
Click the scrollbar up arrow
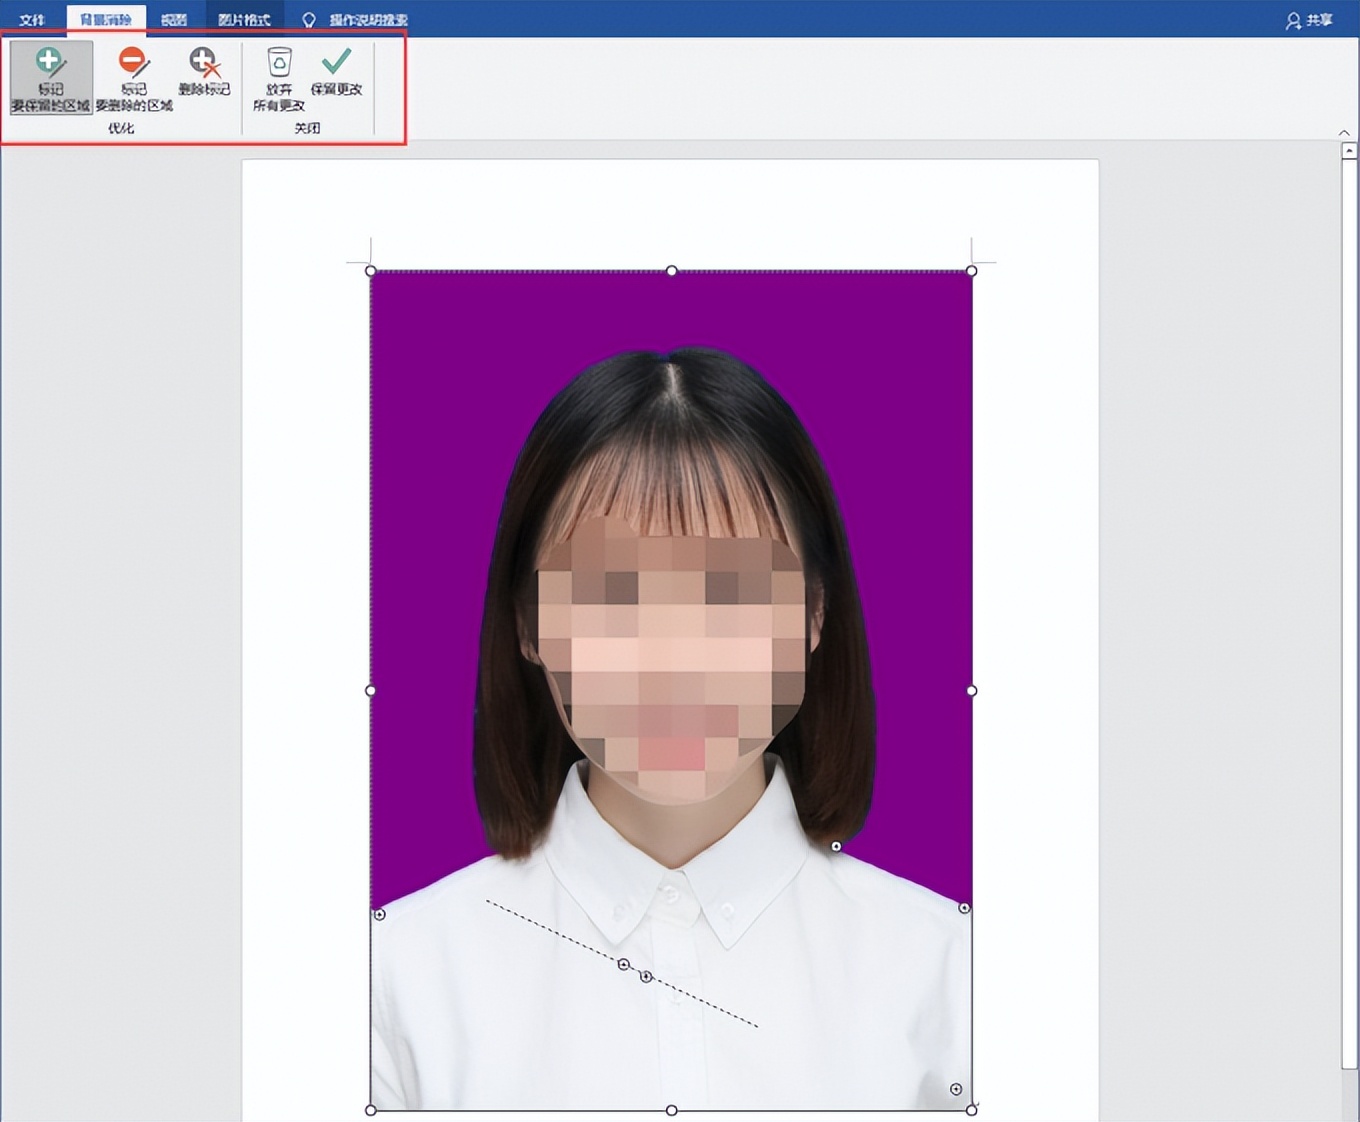(1349, 151)
